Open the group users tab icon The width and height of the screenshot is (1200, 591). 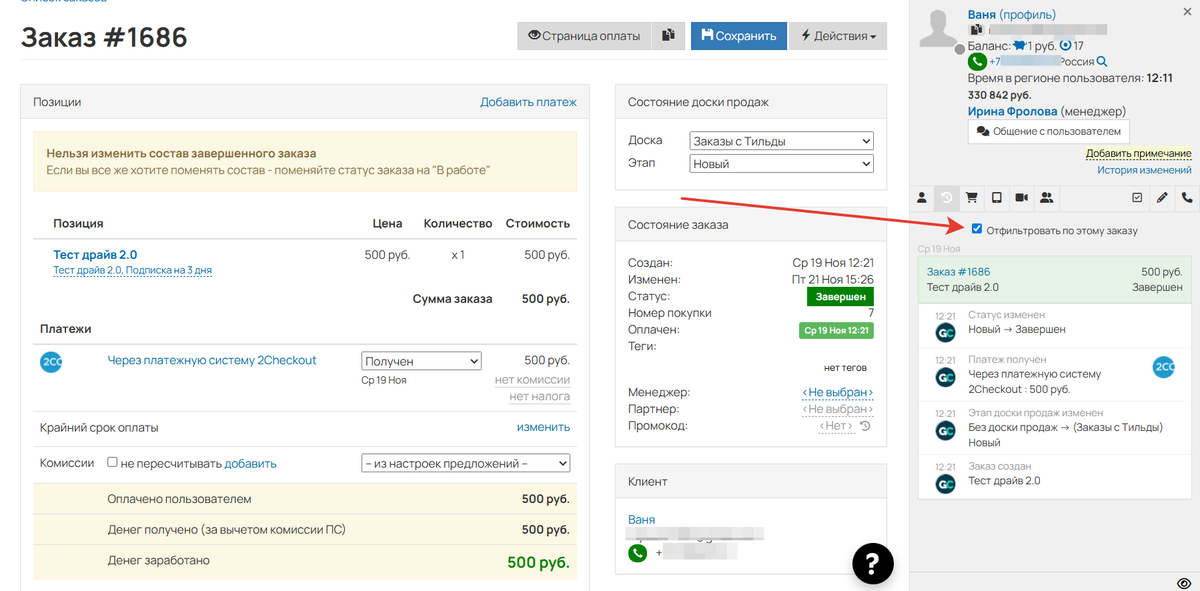[x=1046, y=198]
